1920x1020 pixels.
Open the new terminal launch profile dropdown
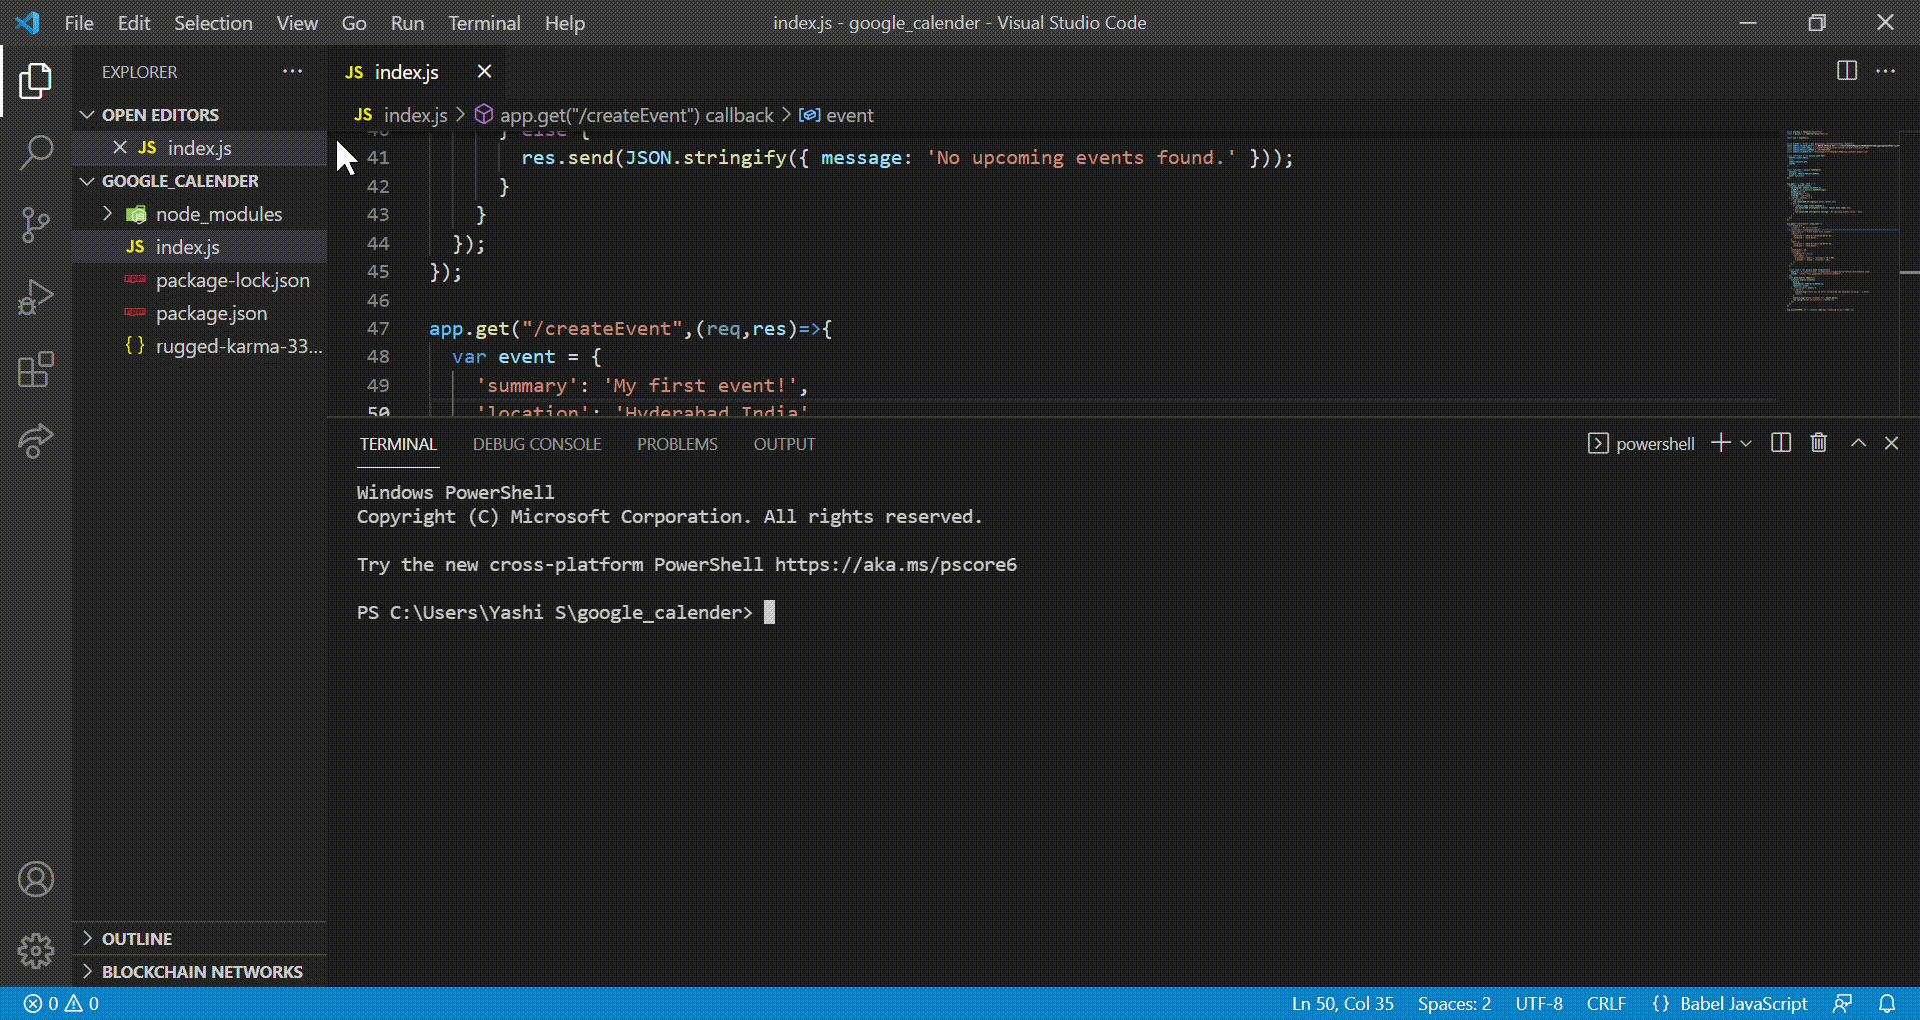pos(1746,443)
